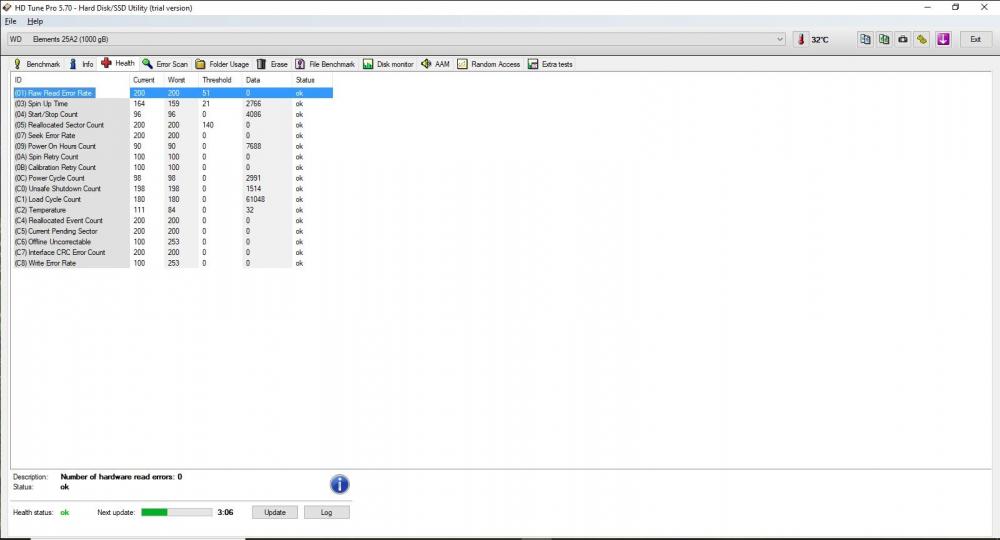Click the Exit button
Image resolution: width=1000 pixels, height=540 pixels.
coord(975,39)
